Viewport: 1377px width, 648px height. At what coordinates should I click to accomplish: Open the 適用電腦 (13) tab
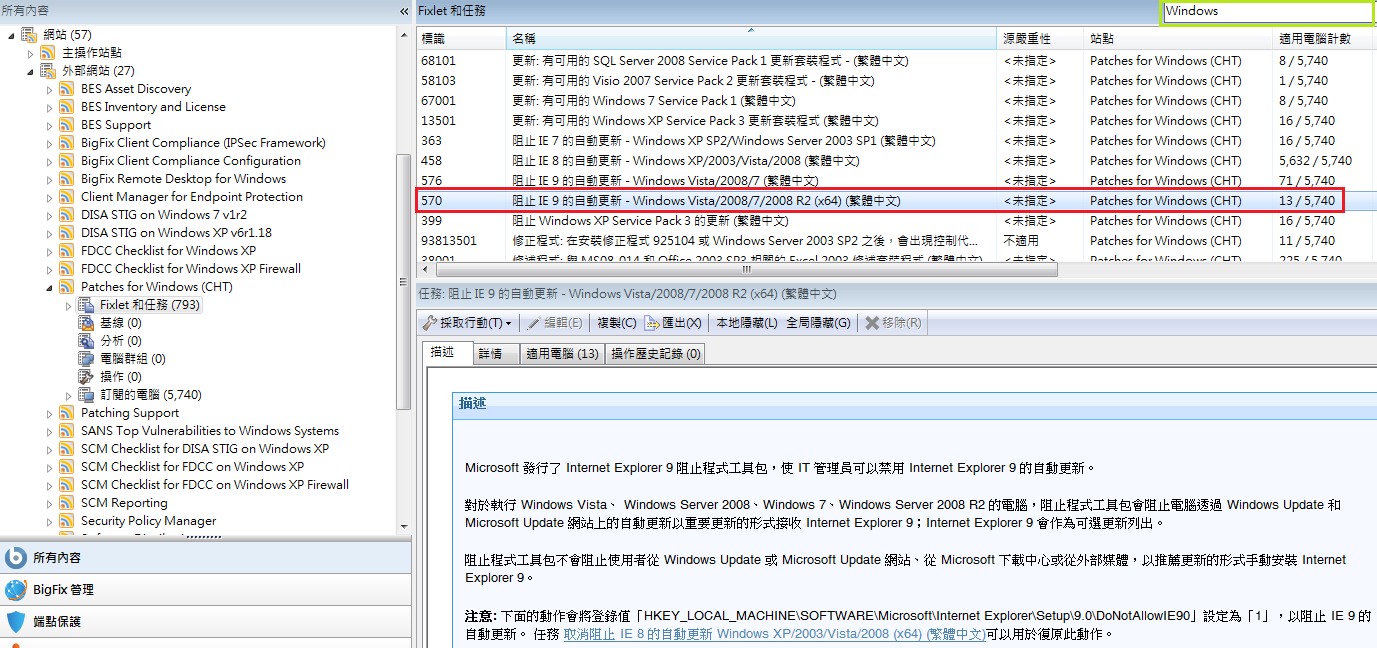(x=562, y=354)
